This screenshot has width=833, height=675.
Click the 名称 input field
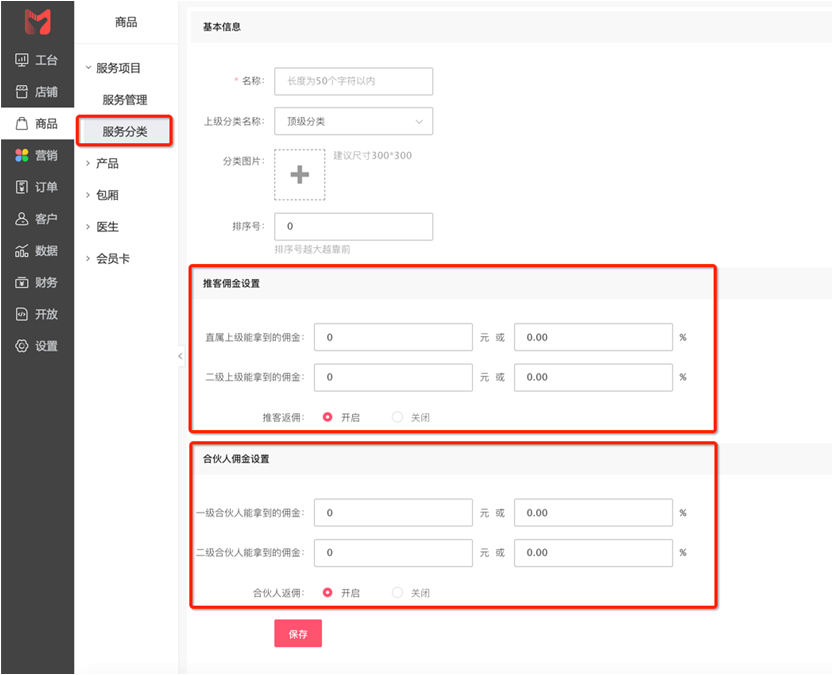[x=353, y=81]
